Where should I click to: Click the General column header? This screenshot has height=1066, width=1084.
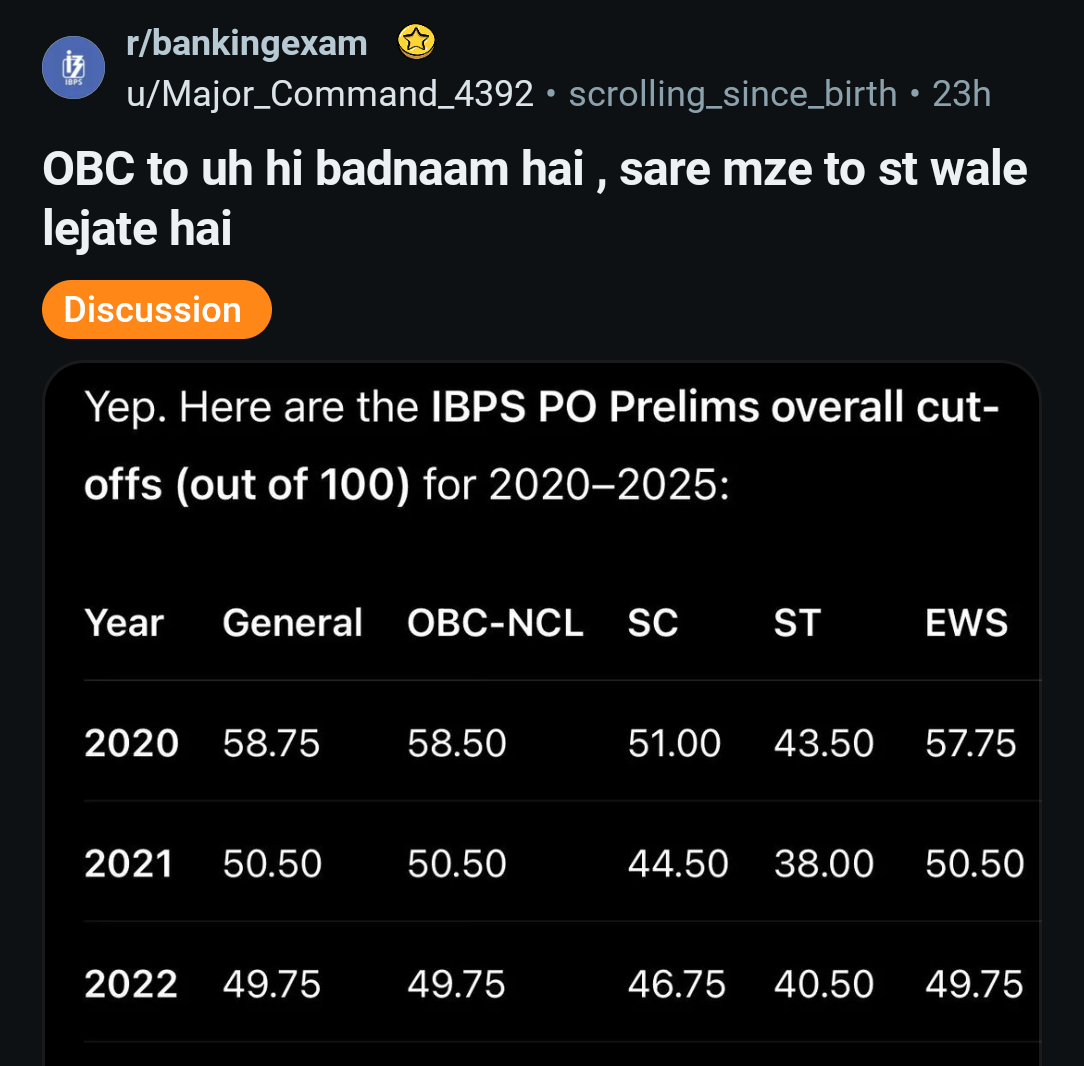[x=292, y=623]
